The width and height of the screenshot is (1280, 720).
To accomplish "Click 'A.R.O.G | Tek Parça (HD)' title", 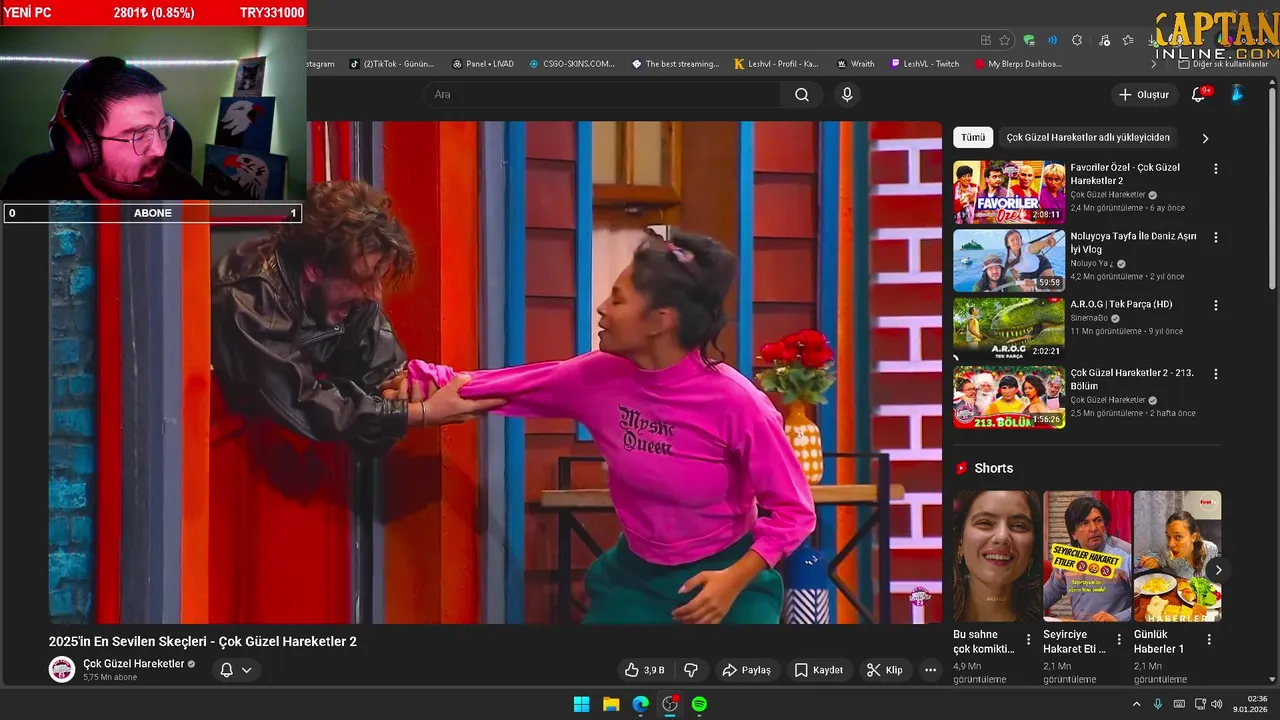I will 1121,304.
